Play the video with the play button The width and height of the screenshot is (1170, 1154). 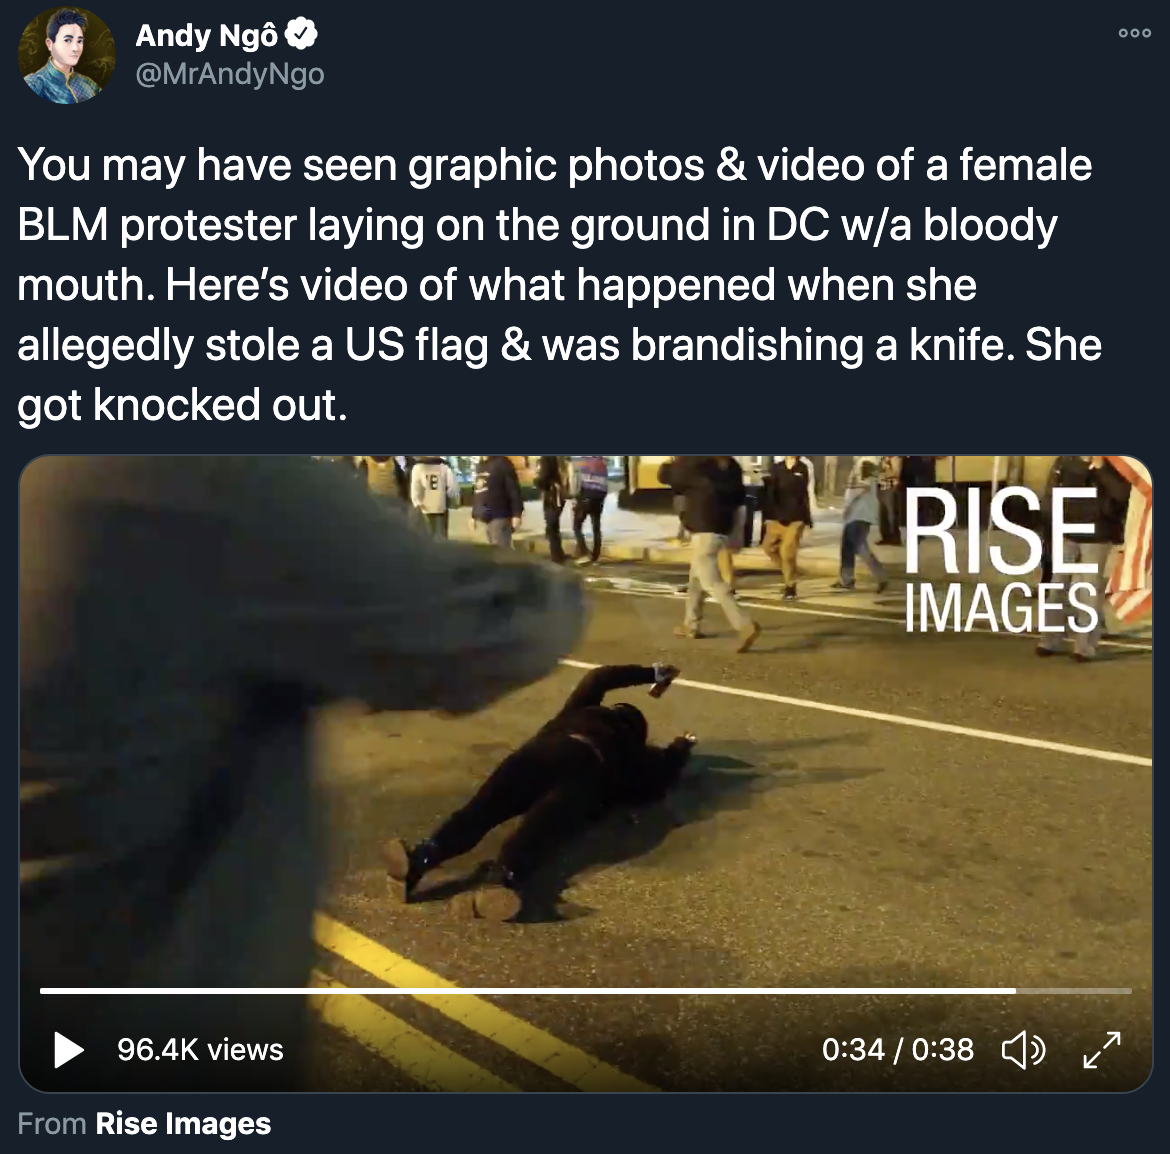coord(69,1050)
